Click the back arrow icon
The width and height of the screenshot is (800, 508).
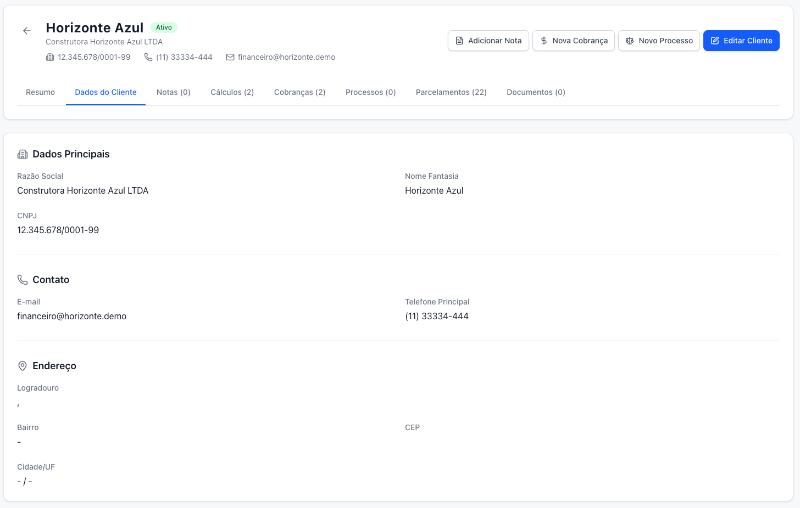(27, 31)
